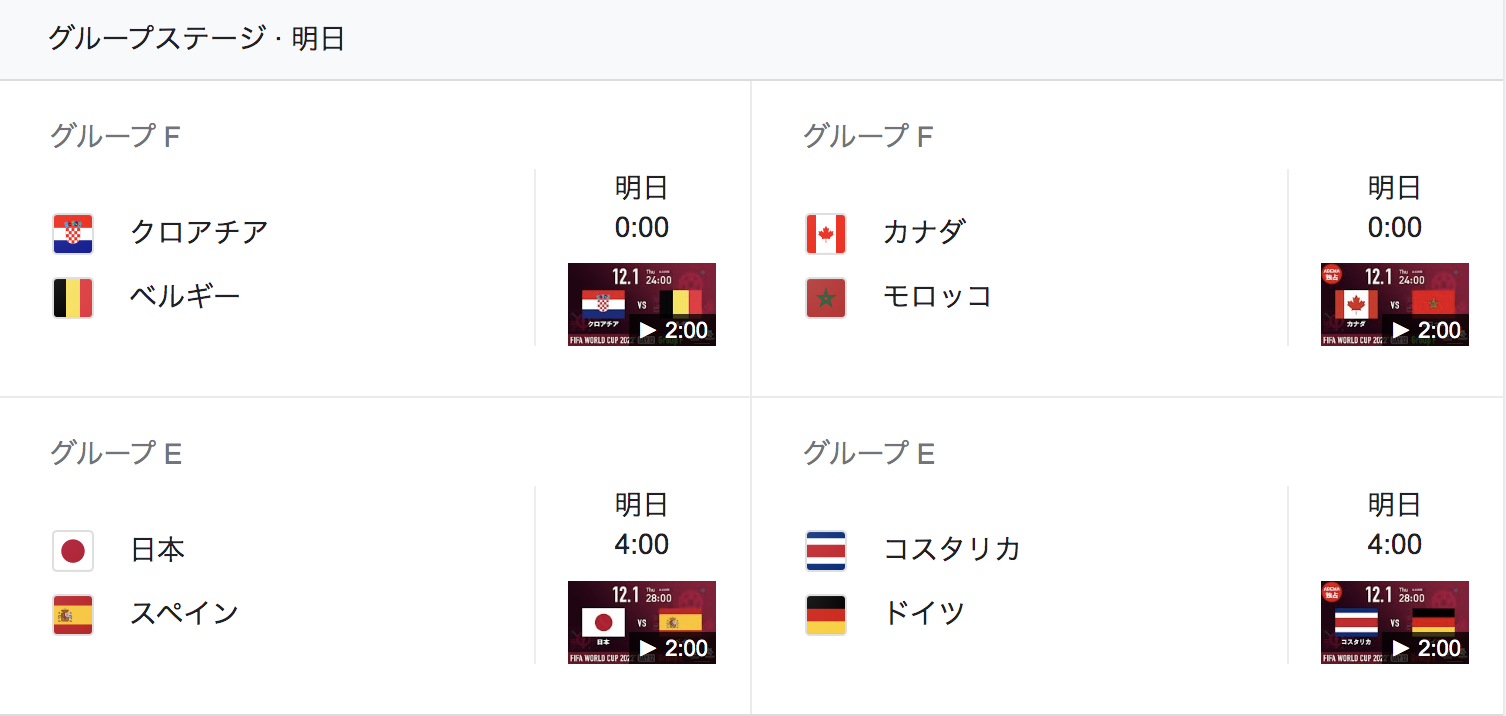
Task: Play the Japan vs Spain preview video
Action: (642, 622)
